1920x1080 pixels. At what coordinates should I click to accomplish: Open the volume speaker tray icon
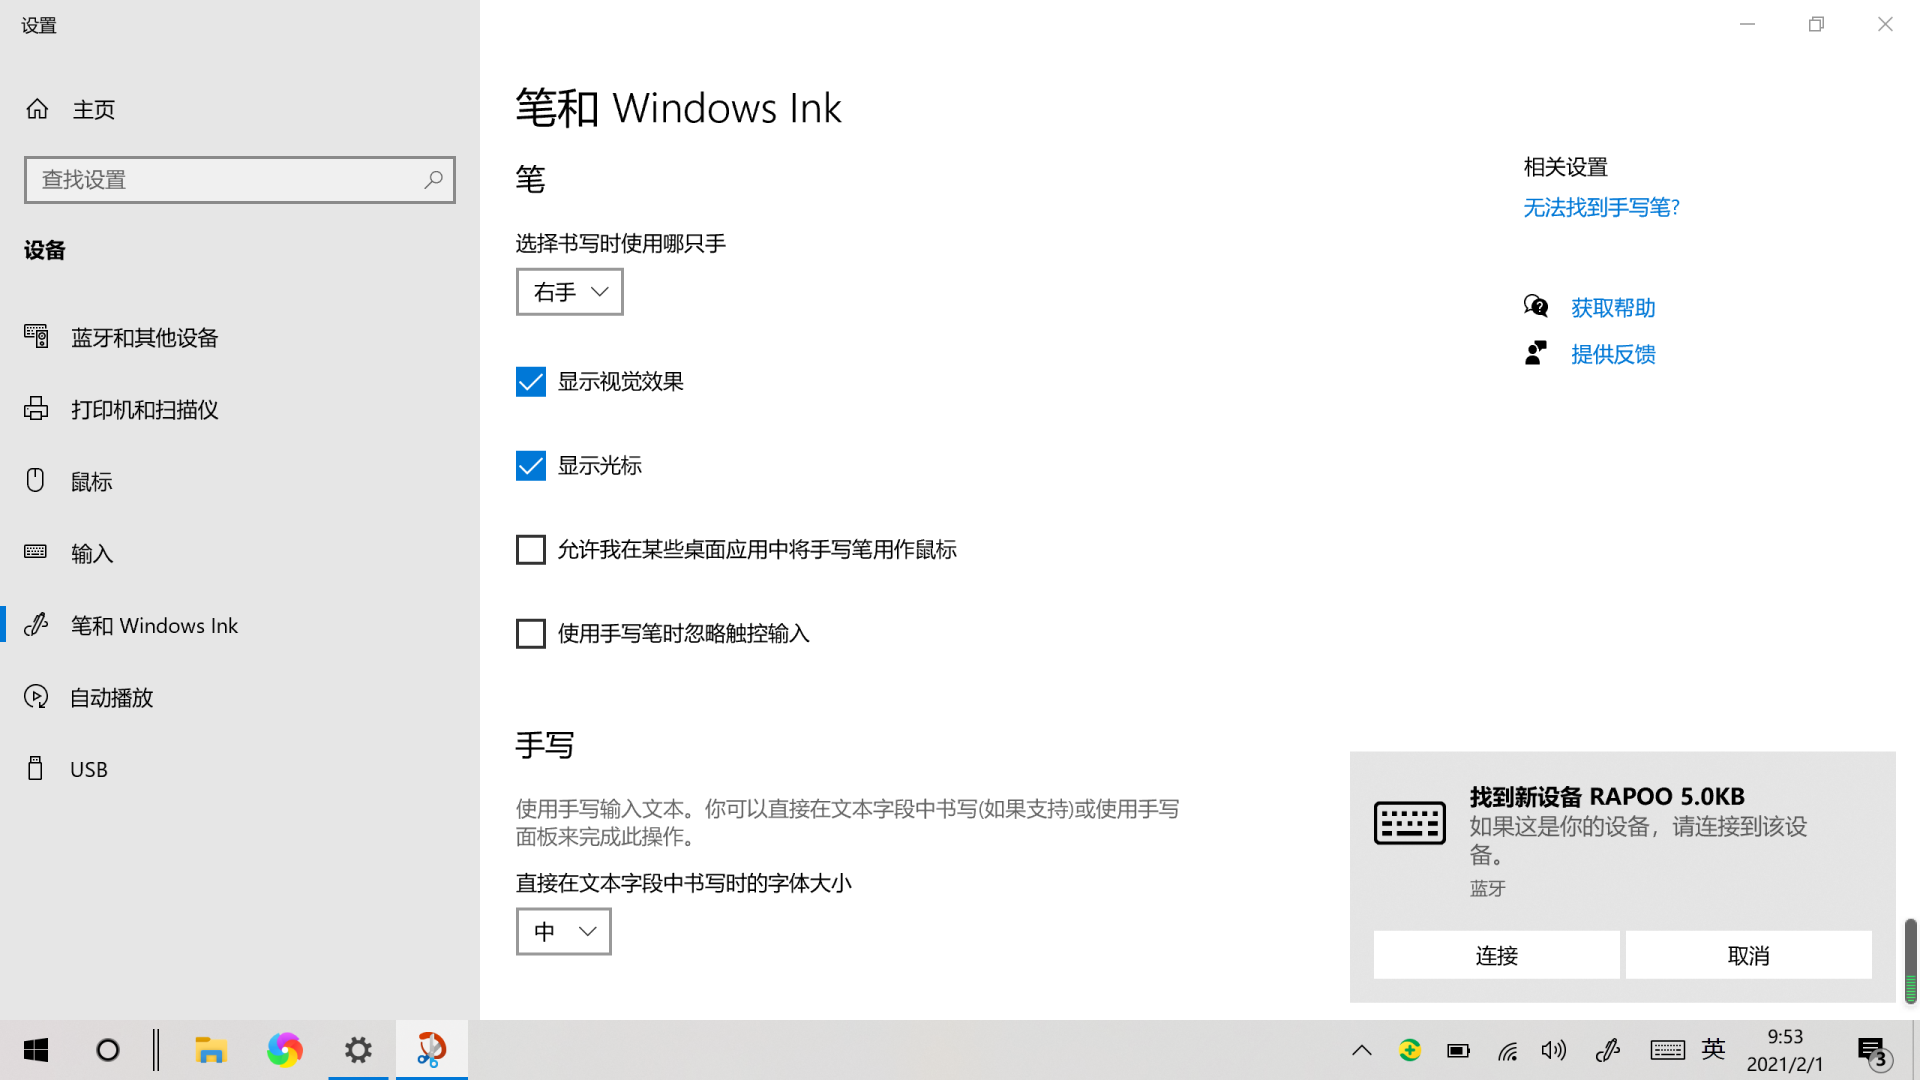pyautogui.click(x=1554, y=1050)
